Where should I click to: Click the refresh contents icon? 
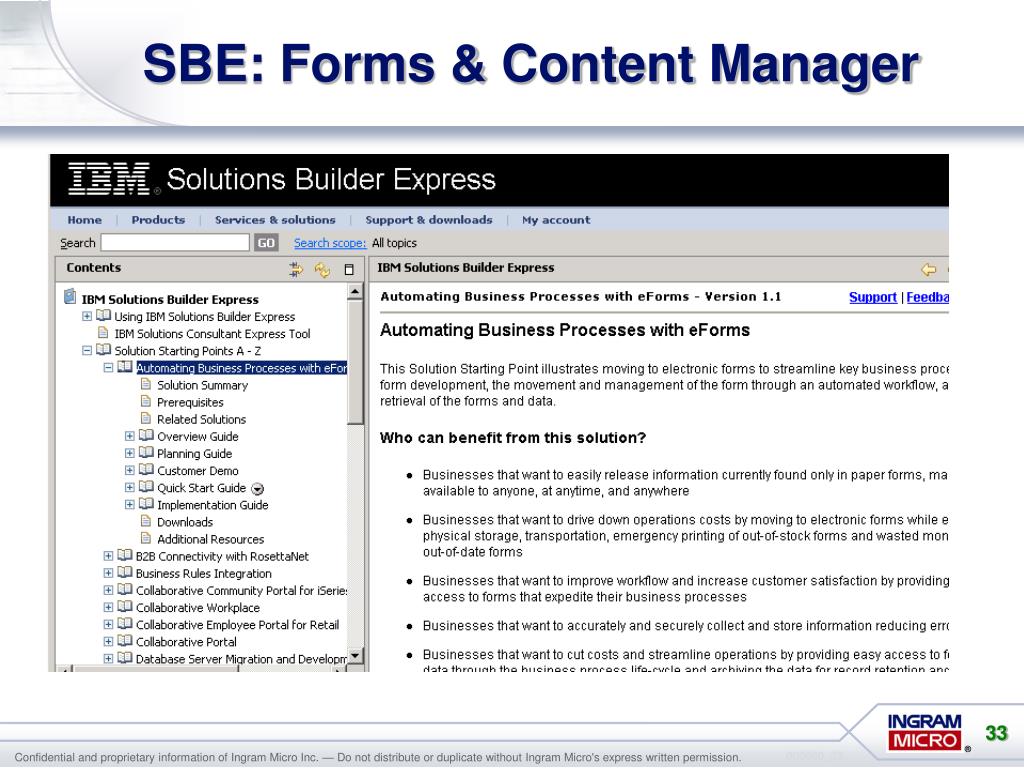(322, 270)
